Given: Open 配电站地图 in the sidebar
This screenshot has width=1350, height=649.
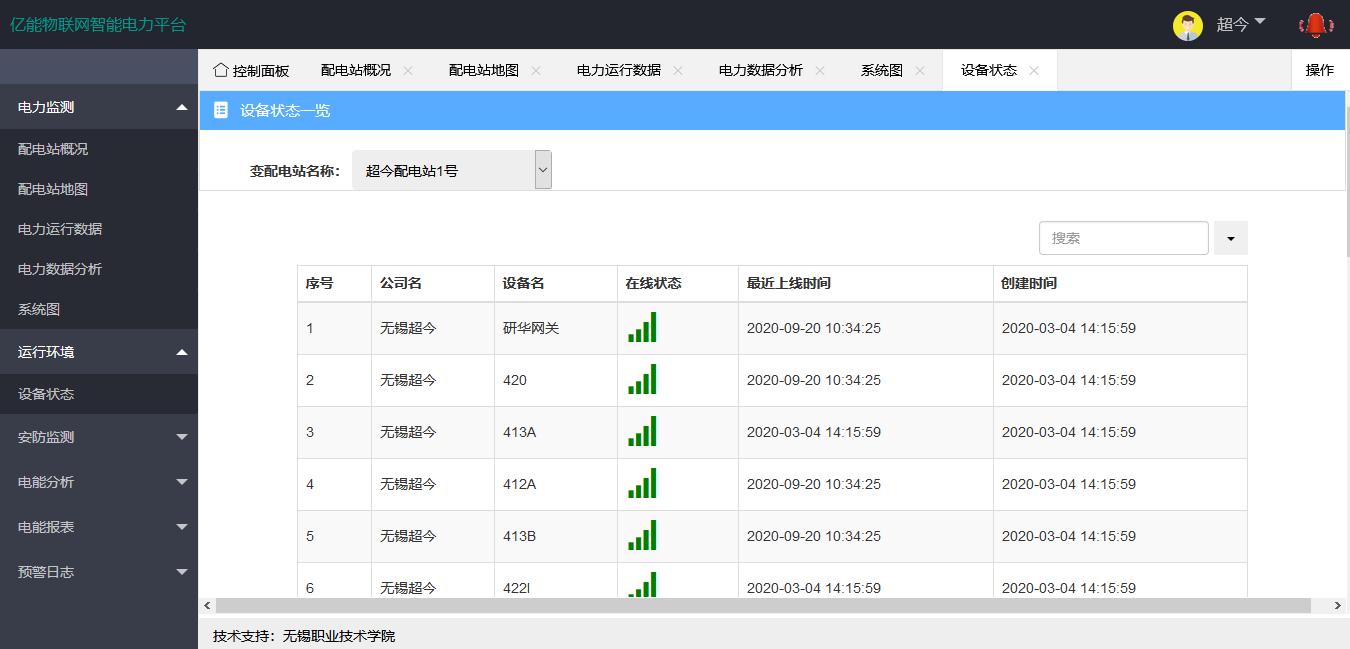Looking at the screenshot, I should tap(53, 189).
